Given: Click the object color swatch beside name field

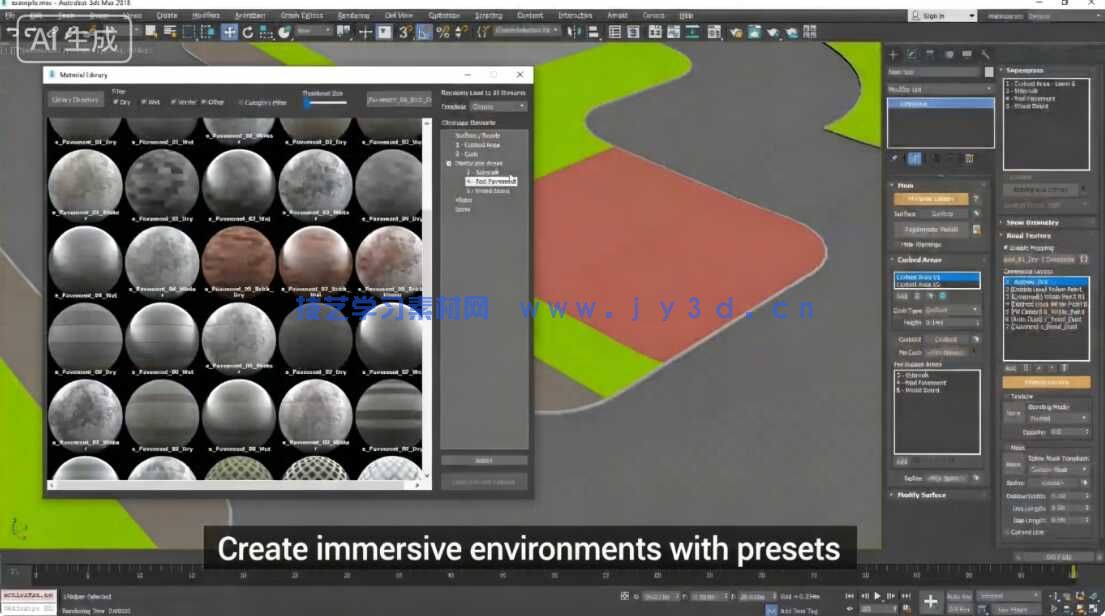Looking at the screenshot, I should tap(989, 72).
